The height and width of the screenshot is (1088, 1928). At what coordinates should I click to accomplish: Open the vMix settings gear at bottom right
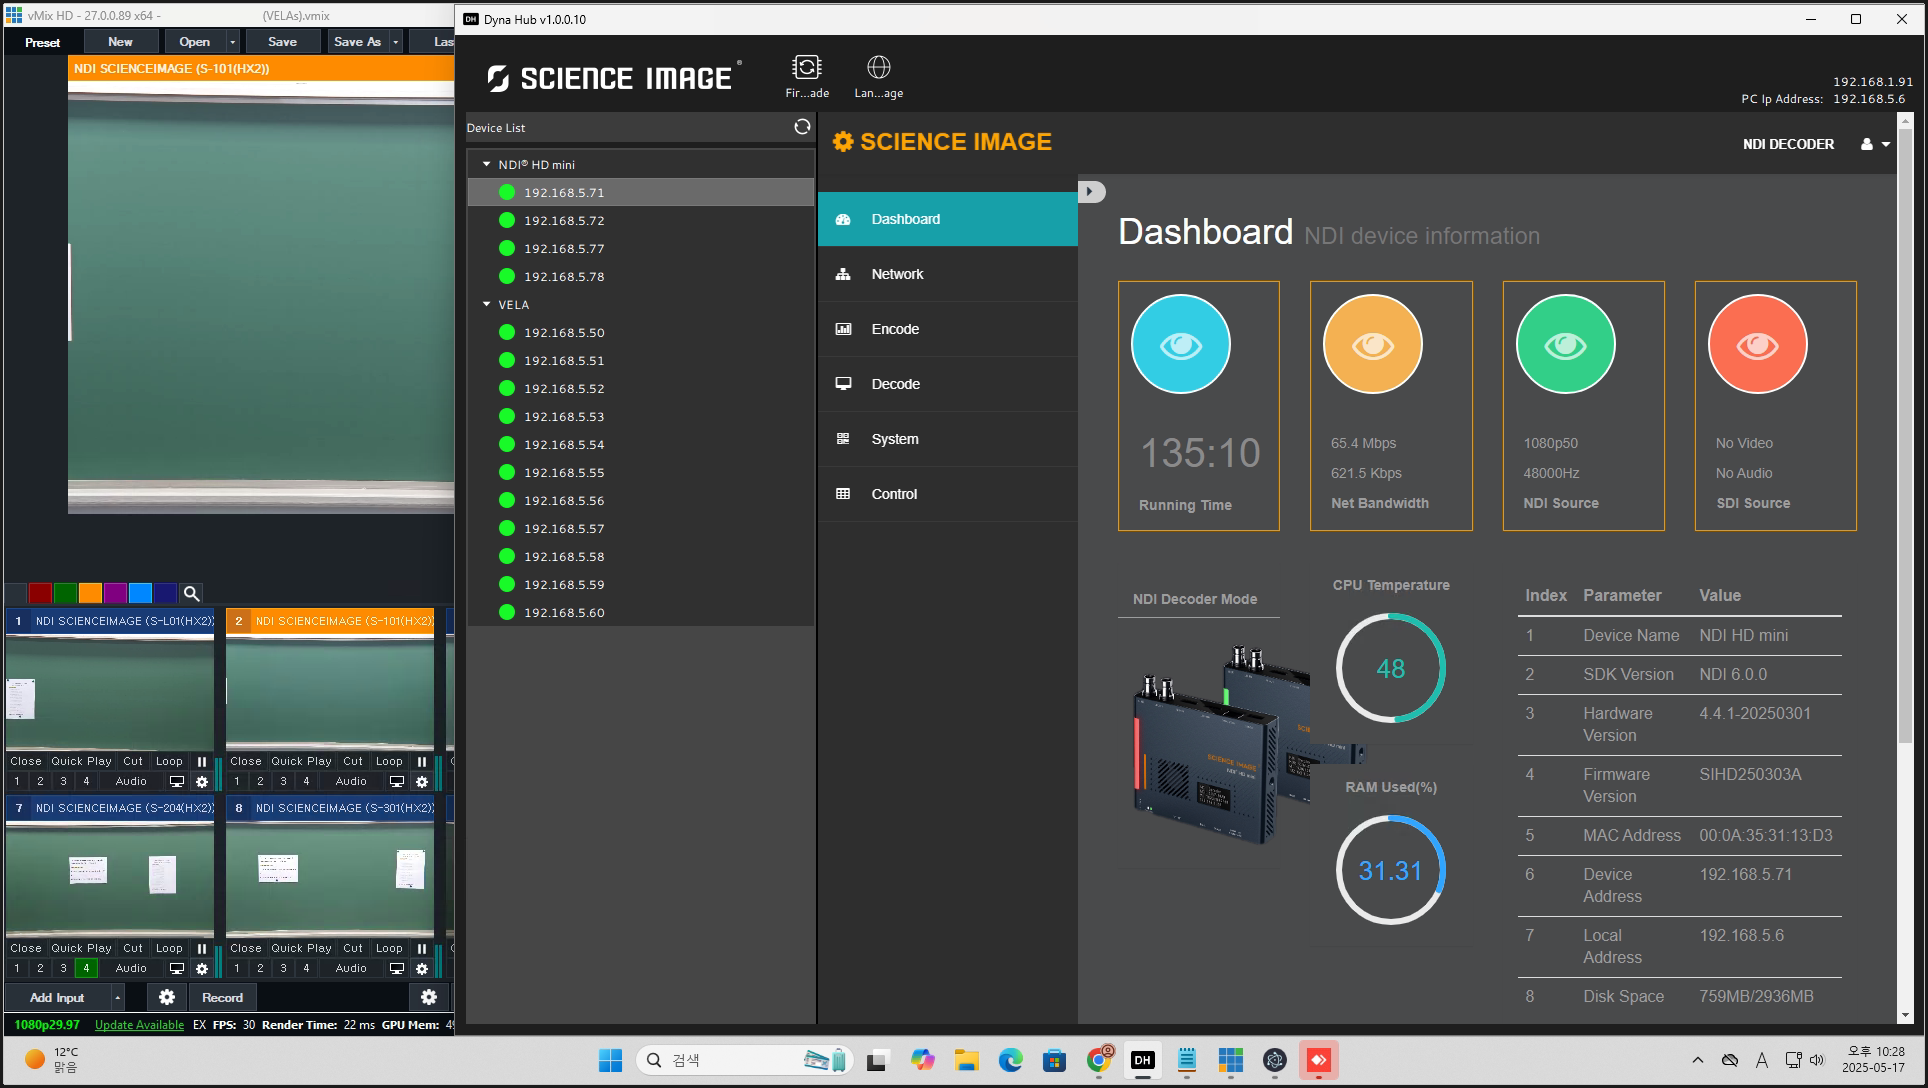click(429, 997)
